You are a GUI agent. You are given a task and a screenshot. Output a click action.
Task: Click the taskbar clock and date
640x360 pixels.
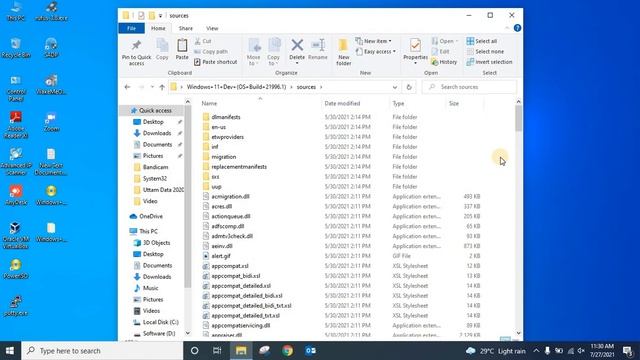pyautogui.click(x=602, y=351)
